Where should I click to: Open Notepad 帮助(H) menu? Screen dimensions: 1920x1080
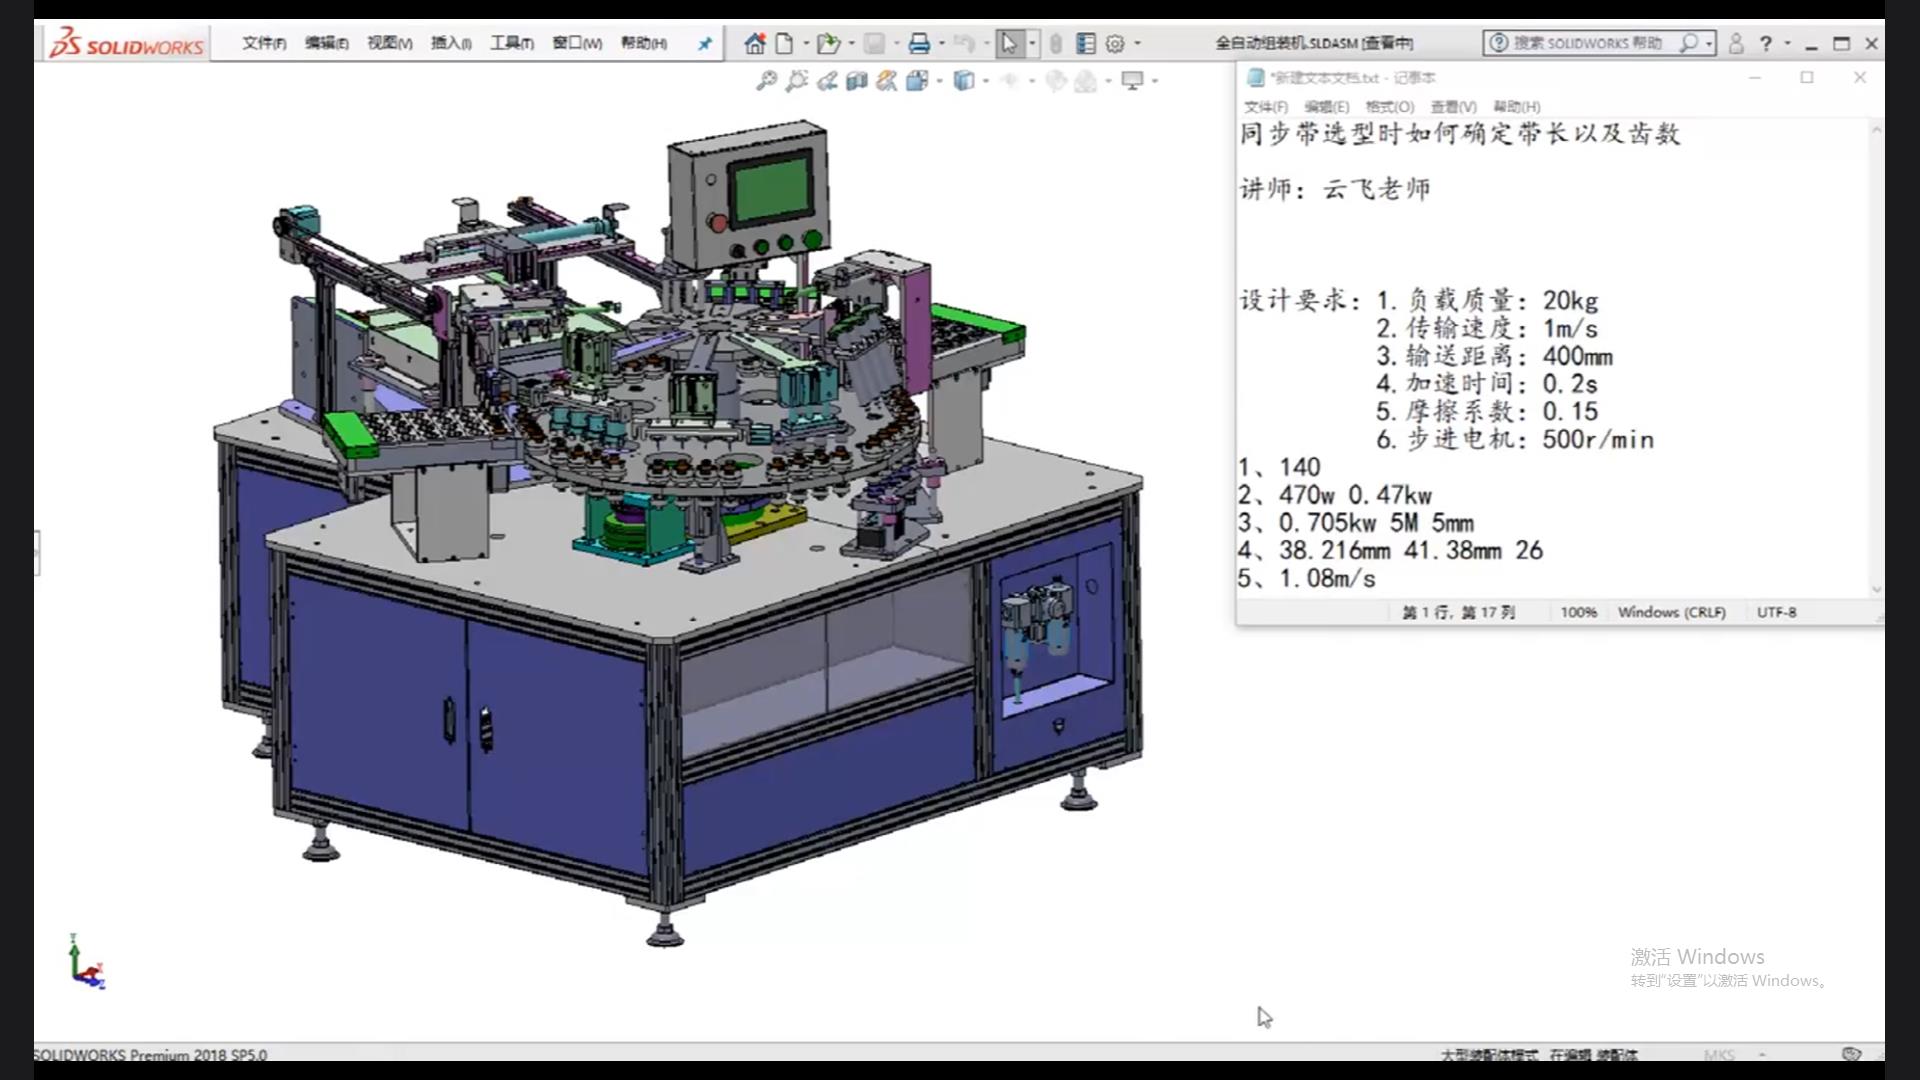tap(1517, 107)
